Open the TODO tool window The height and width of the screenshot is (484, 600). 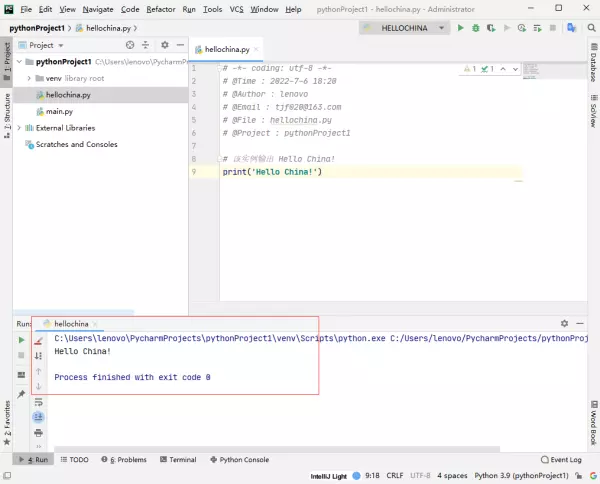click(x=75, y=460)
